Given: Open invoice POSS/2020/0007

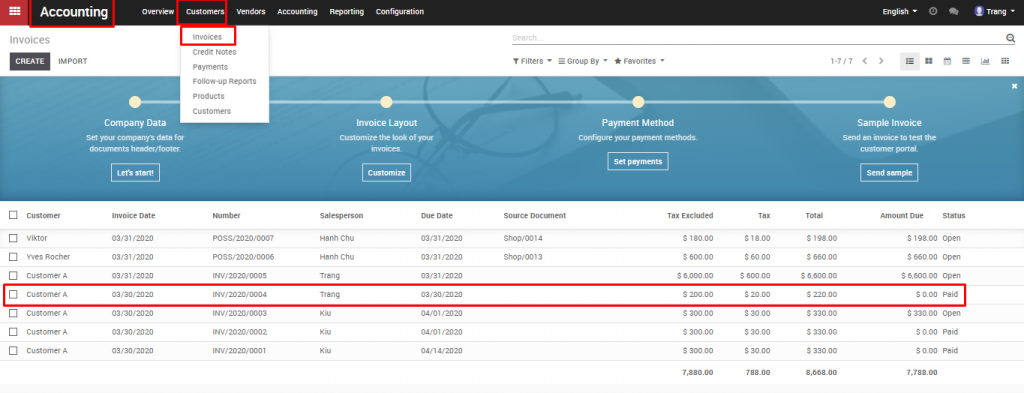Looking at the screenshot, I should 243,238.
